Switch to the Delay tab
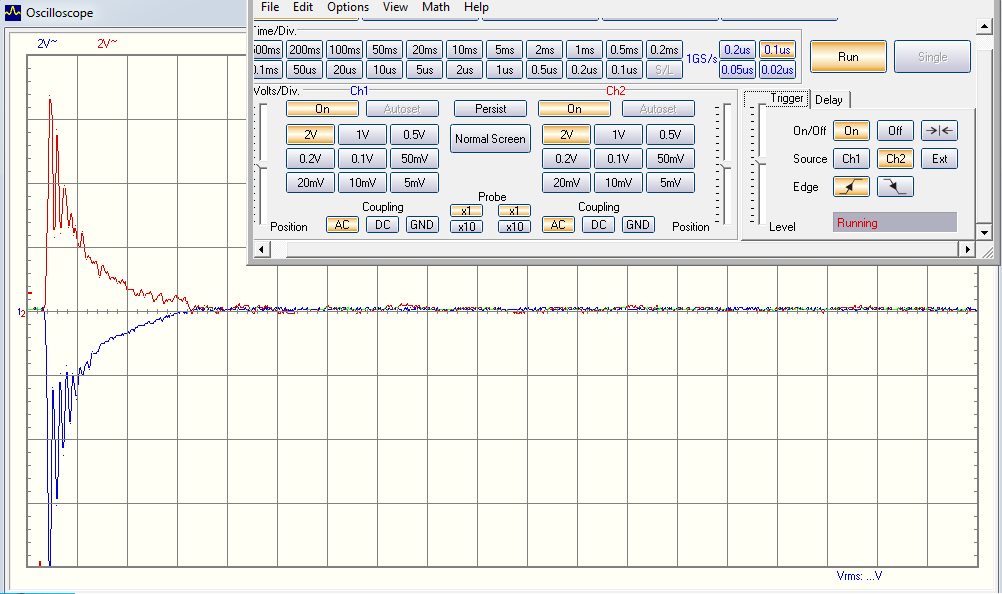This screenshot has width=1002, height=594. 829,100
